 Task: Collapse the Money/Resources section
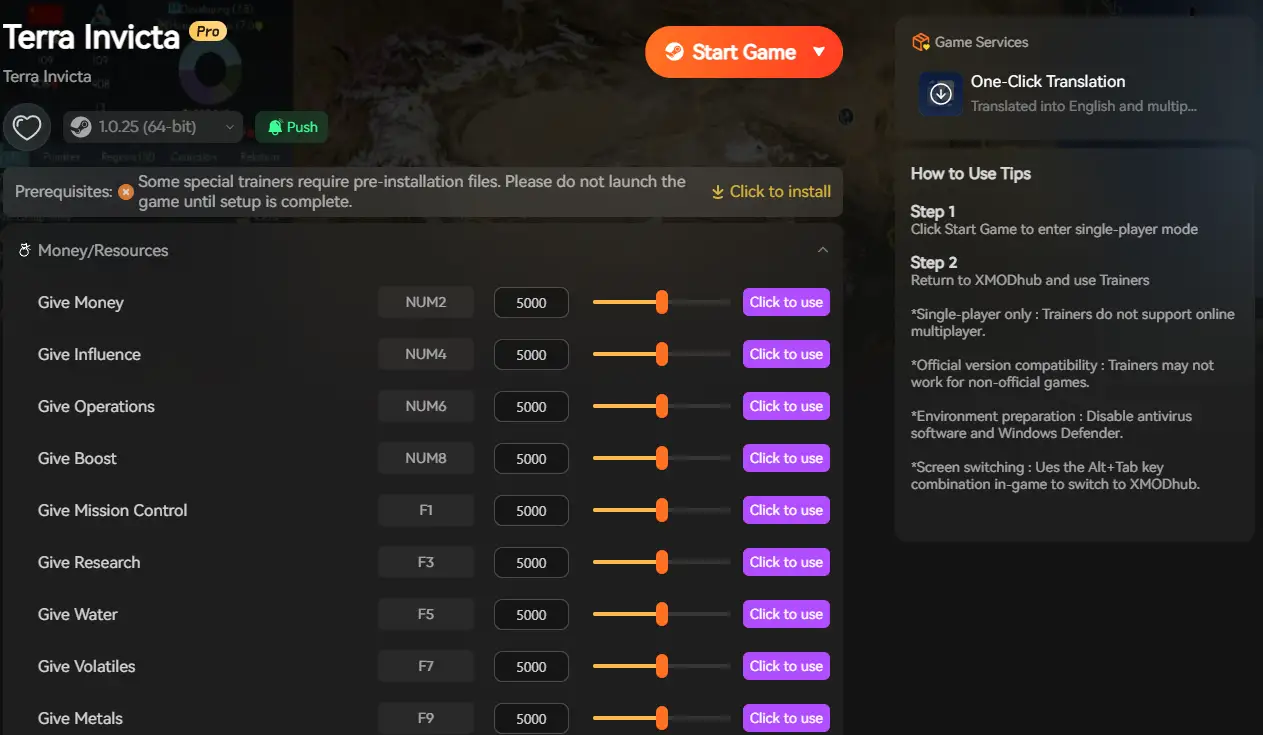823,250
